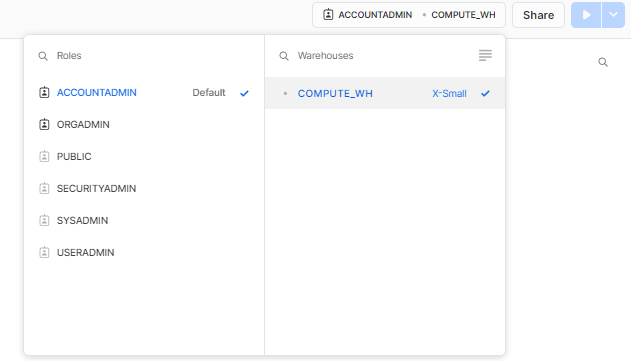This screenshot has height=361, width=631.
Task: Click the Share button
Action: click(x=538, y=15)
